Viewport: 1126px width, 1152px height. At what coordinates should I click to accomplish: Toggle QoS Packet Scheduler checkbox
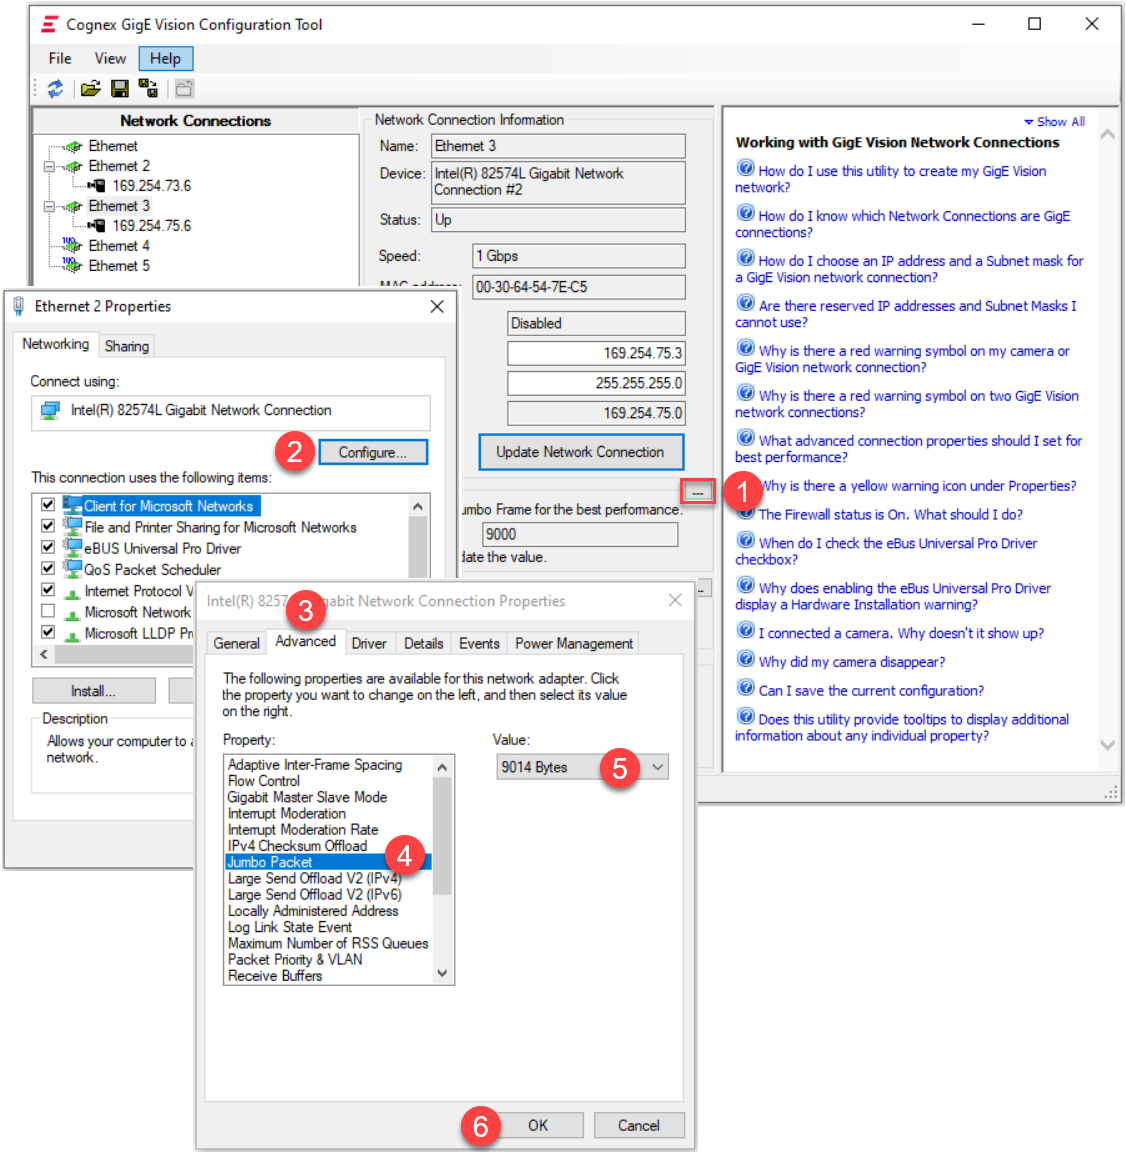(48, 568)
